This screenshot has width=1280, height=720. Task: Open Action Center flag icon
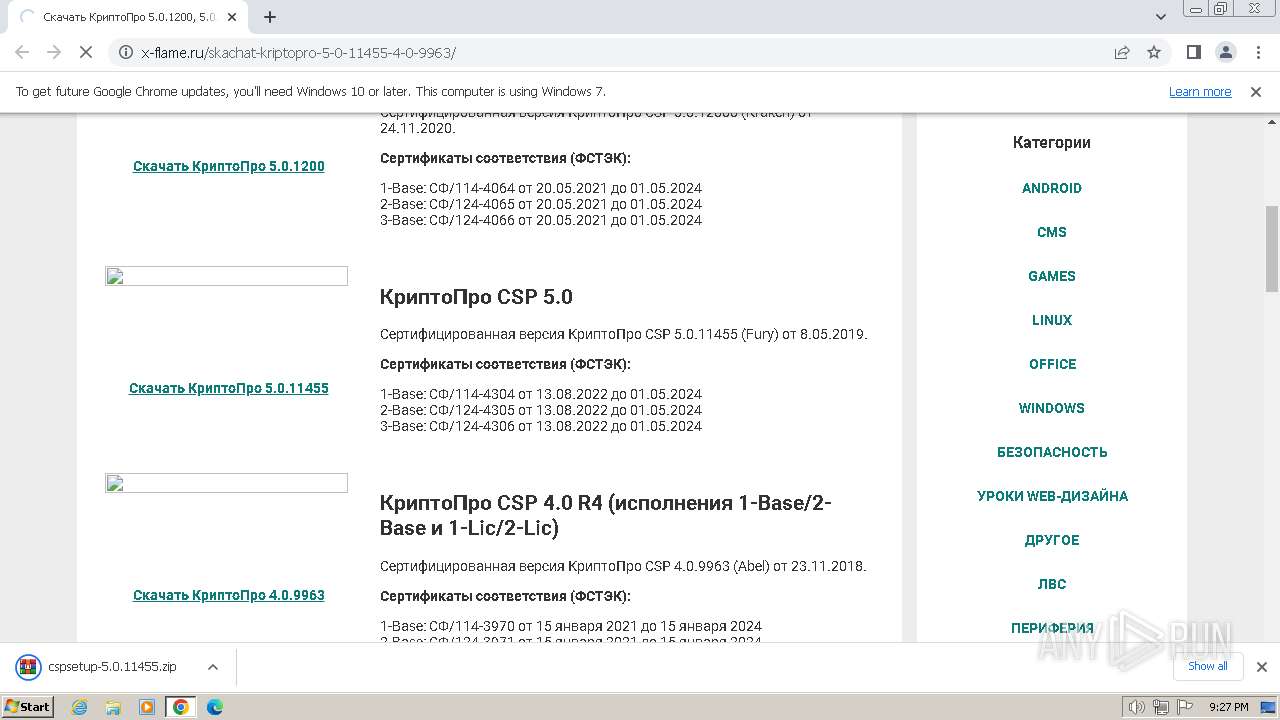(x=1184, y=707)
